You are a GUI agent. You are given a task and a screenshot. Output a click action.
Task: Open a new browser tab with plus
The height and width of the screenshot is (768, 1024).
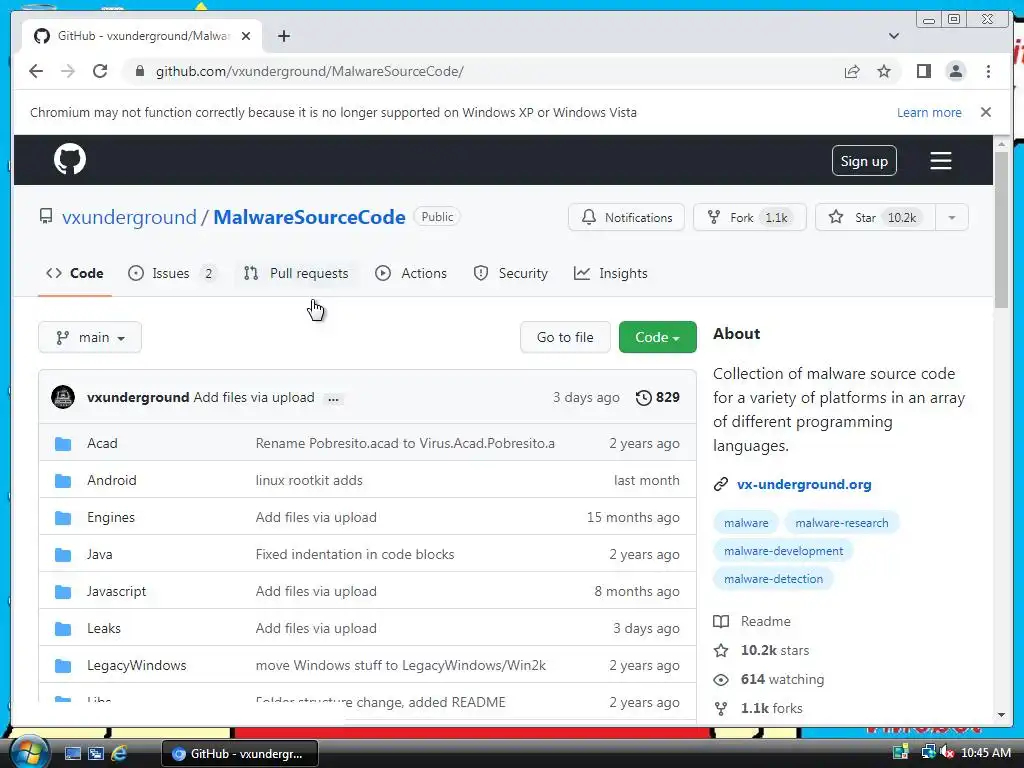[x=283, y=36]
